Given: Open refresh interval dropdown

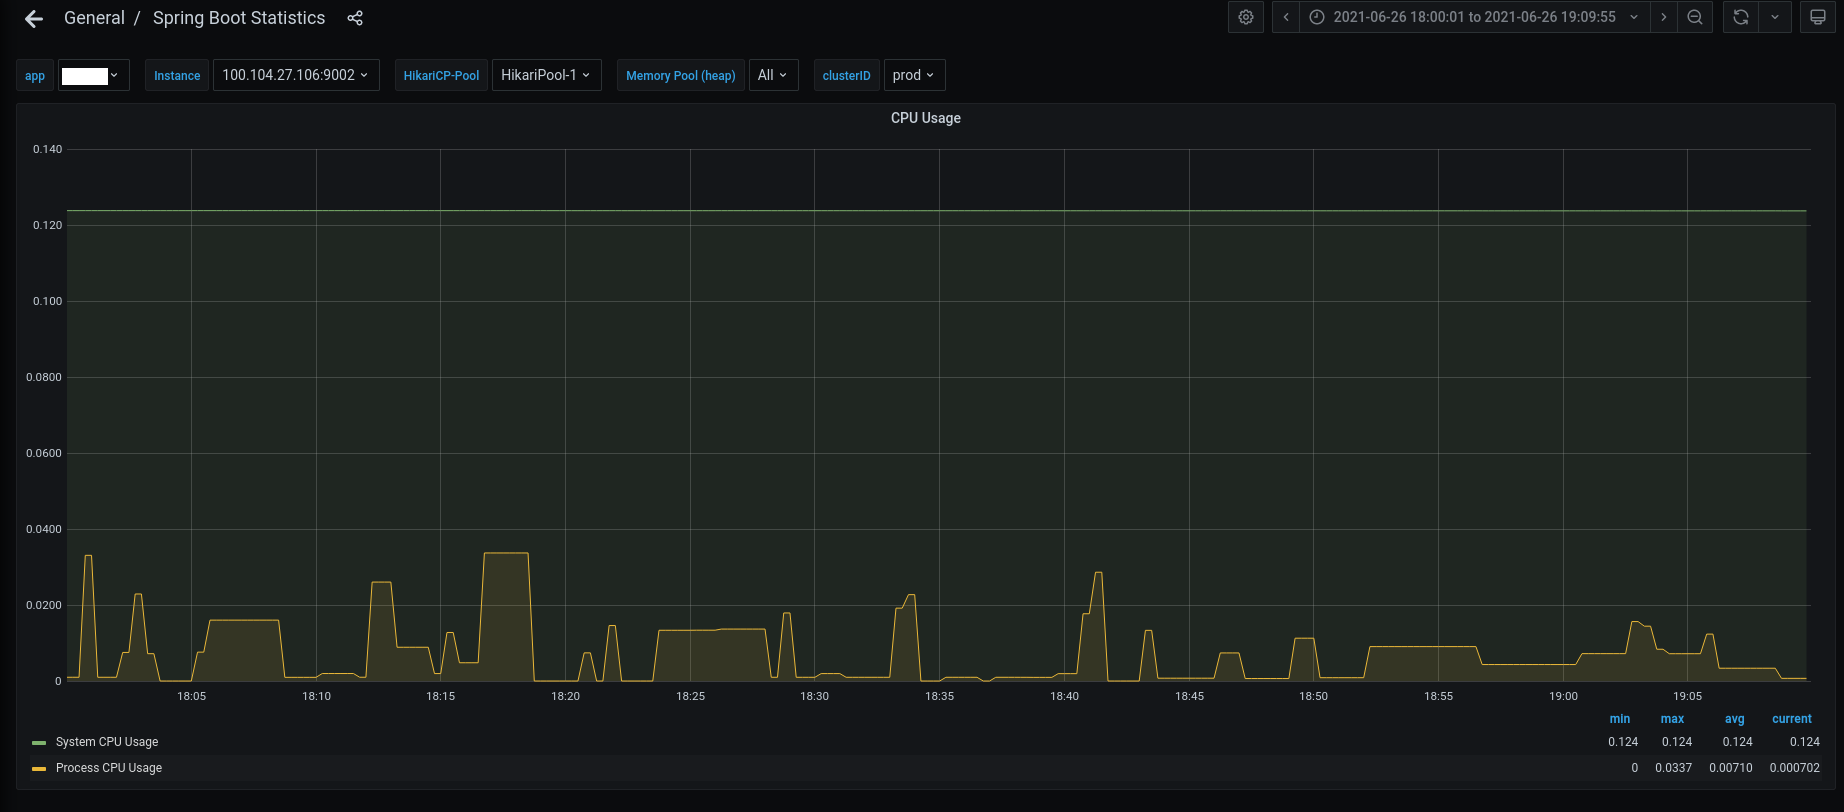Looking at the screenshot, I should coord(1775,17).
